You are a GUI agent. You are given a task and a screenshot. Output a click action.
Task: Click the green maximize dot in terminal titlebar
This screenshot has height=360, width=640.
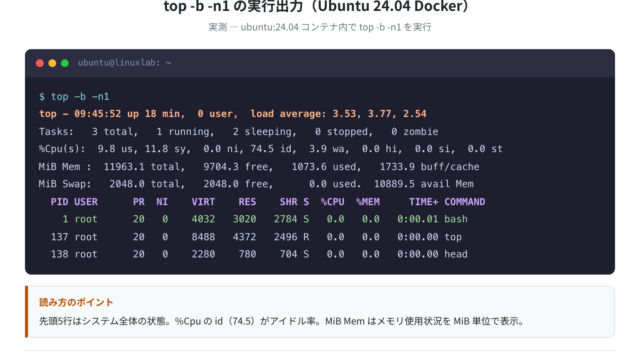click(64, 63)
